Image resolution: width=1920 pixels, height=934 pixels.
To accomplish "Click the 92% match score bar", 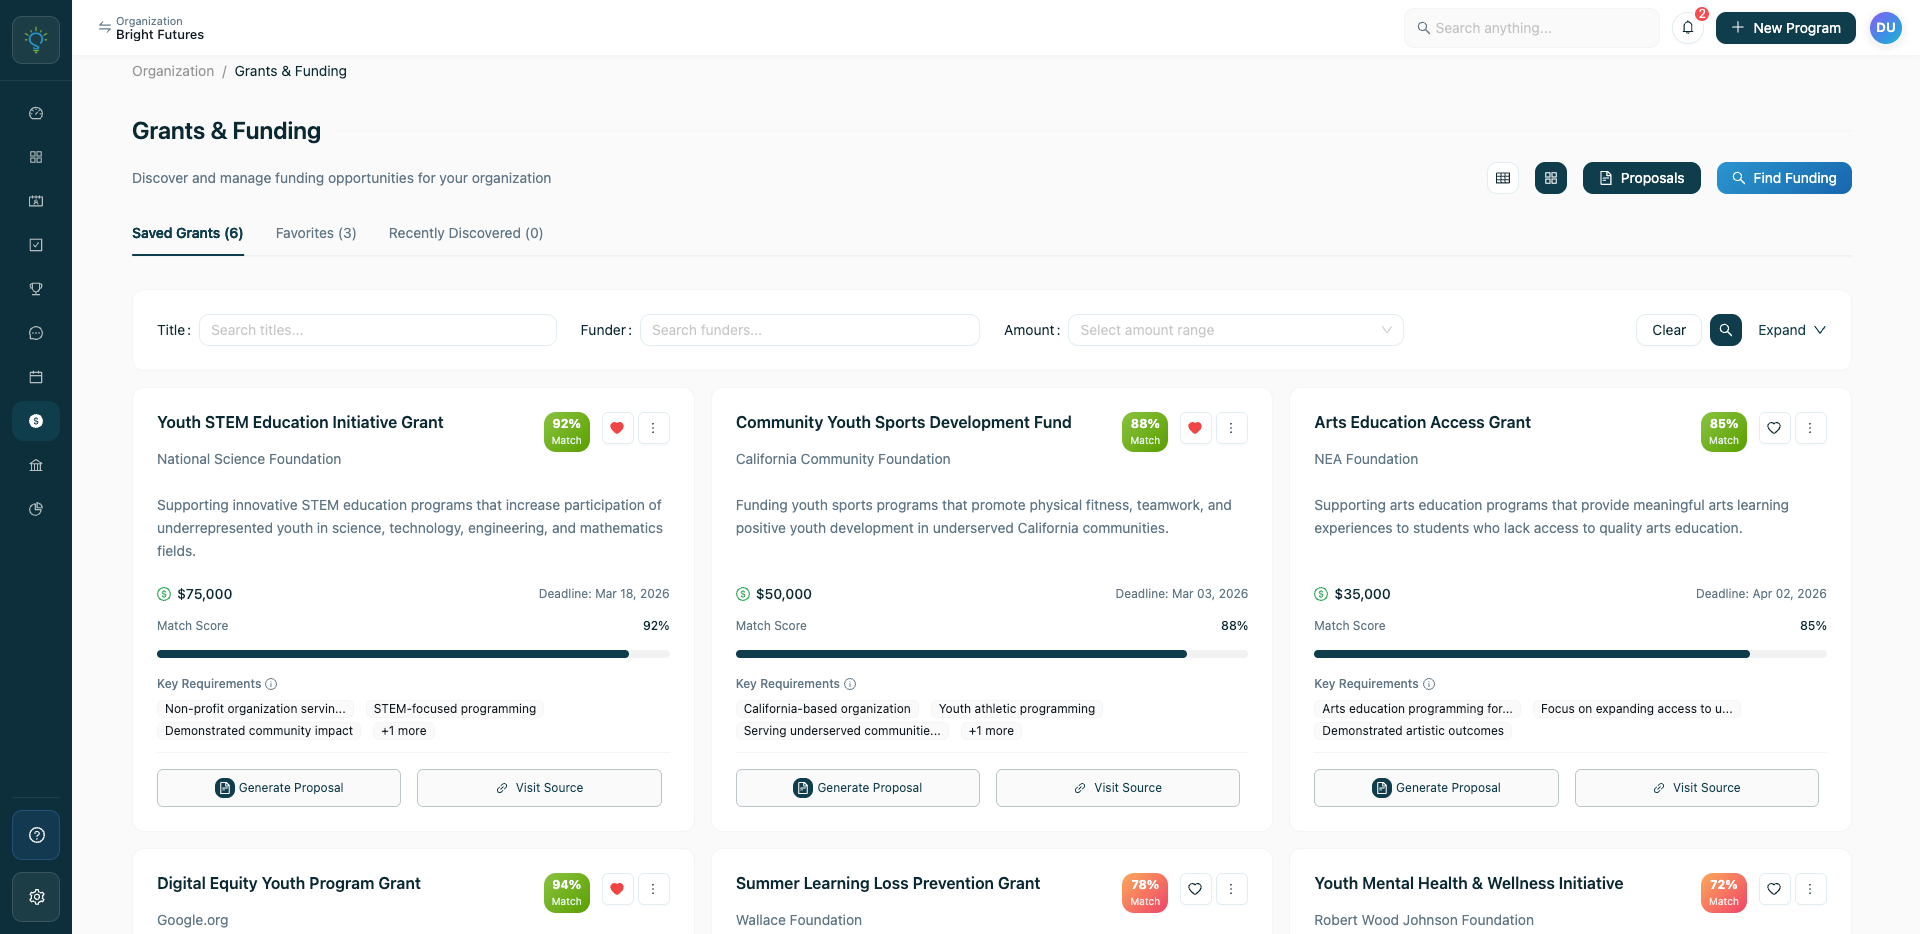I will tap(413, 654).
